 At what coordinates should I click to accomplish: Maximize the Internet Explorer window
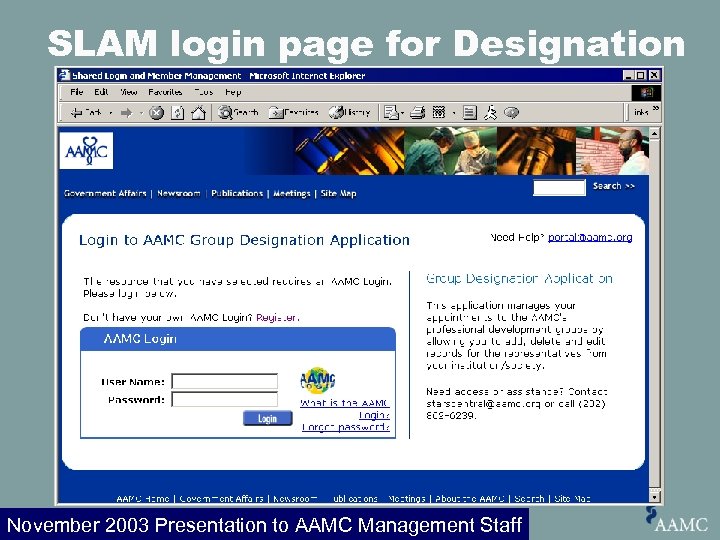coord(641,75)
